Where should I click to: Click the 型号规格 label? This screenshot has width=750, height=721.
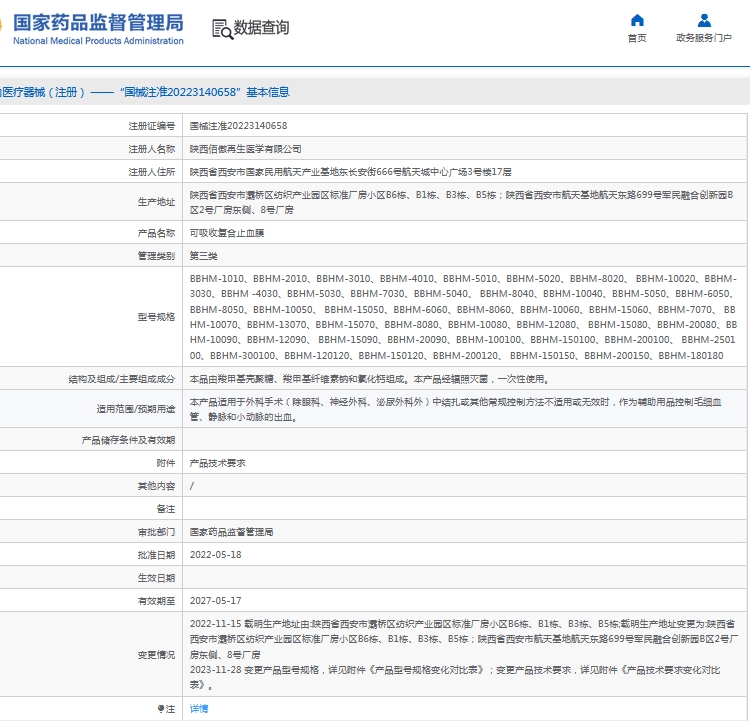156,317
